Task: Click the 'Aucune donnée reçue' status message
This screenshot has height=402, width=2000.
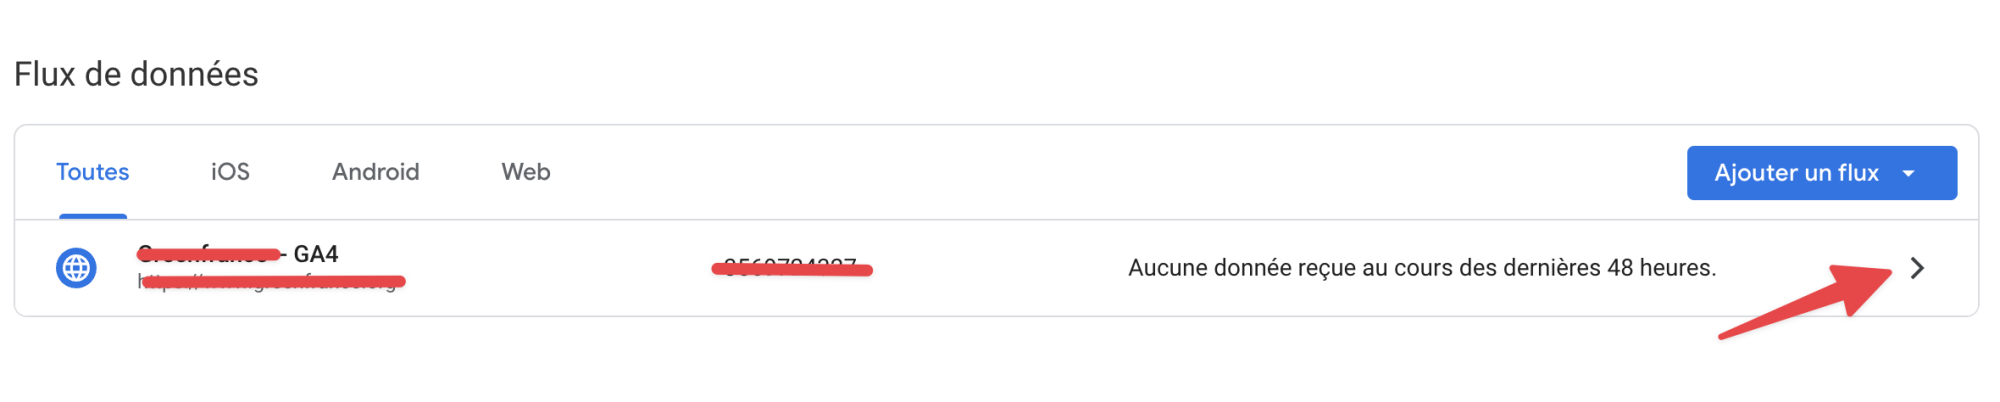Action: [x=1420, y=268]
